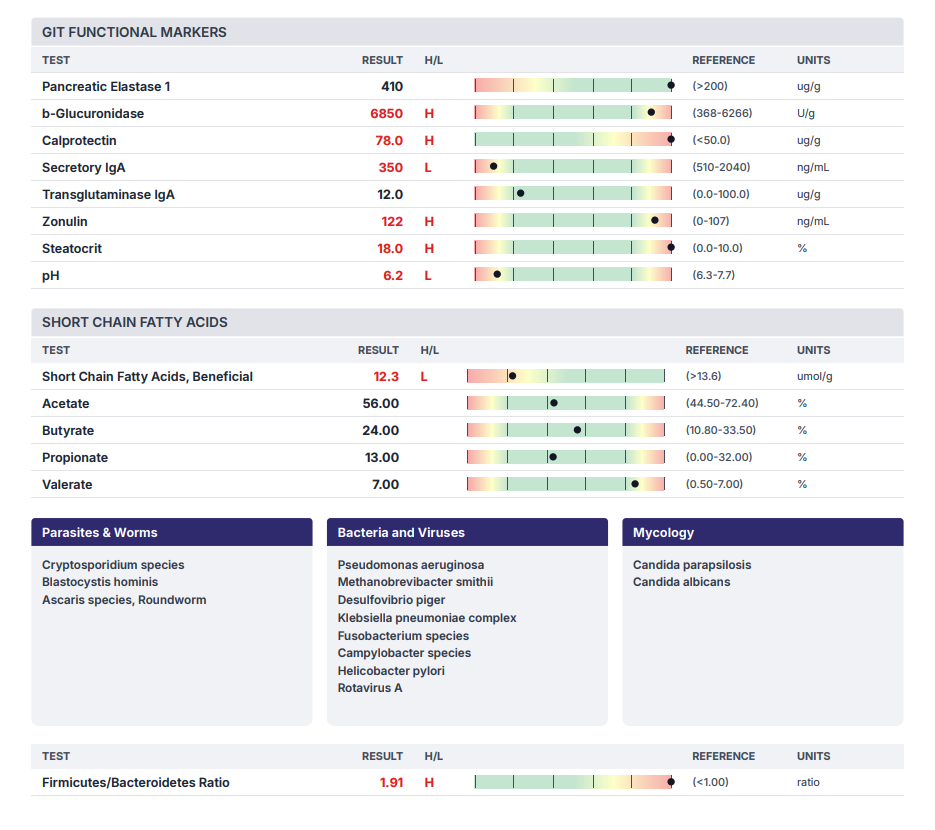Click the Propionate result 13.00

[x=382, y=457]
